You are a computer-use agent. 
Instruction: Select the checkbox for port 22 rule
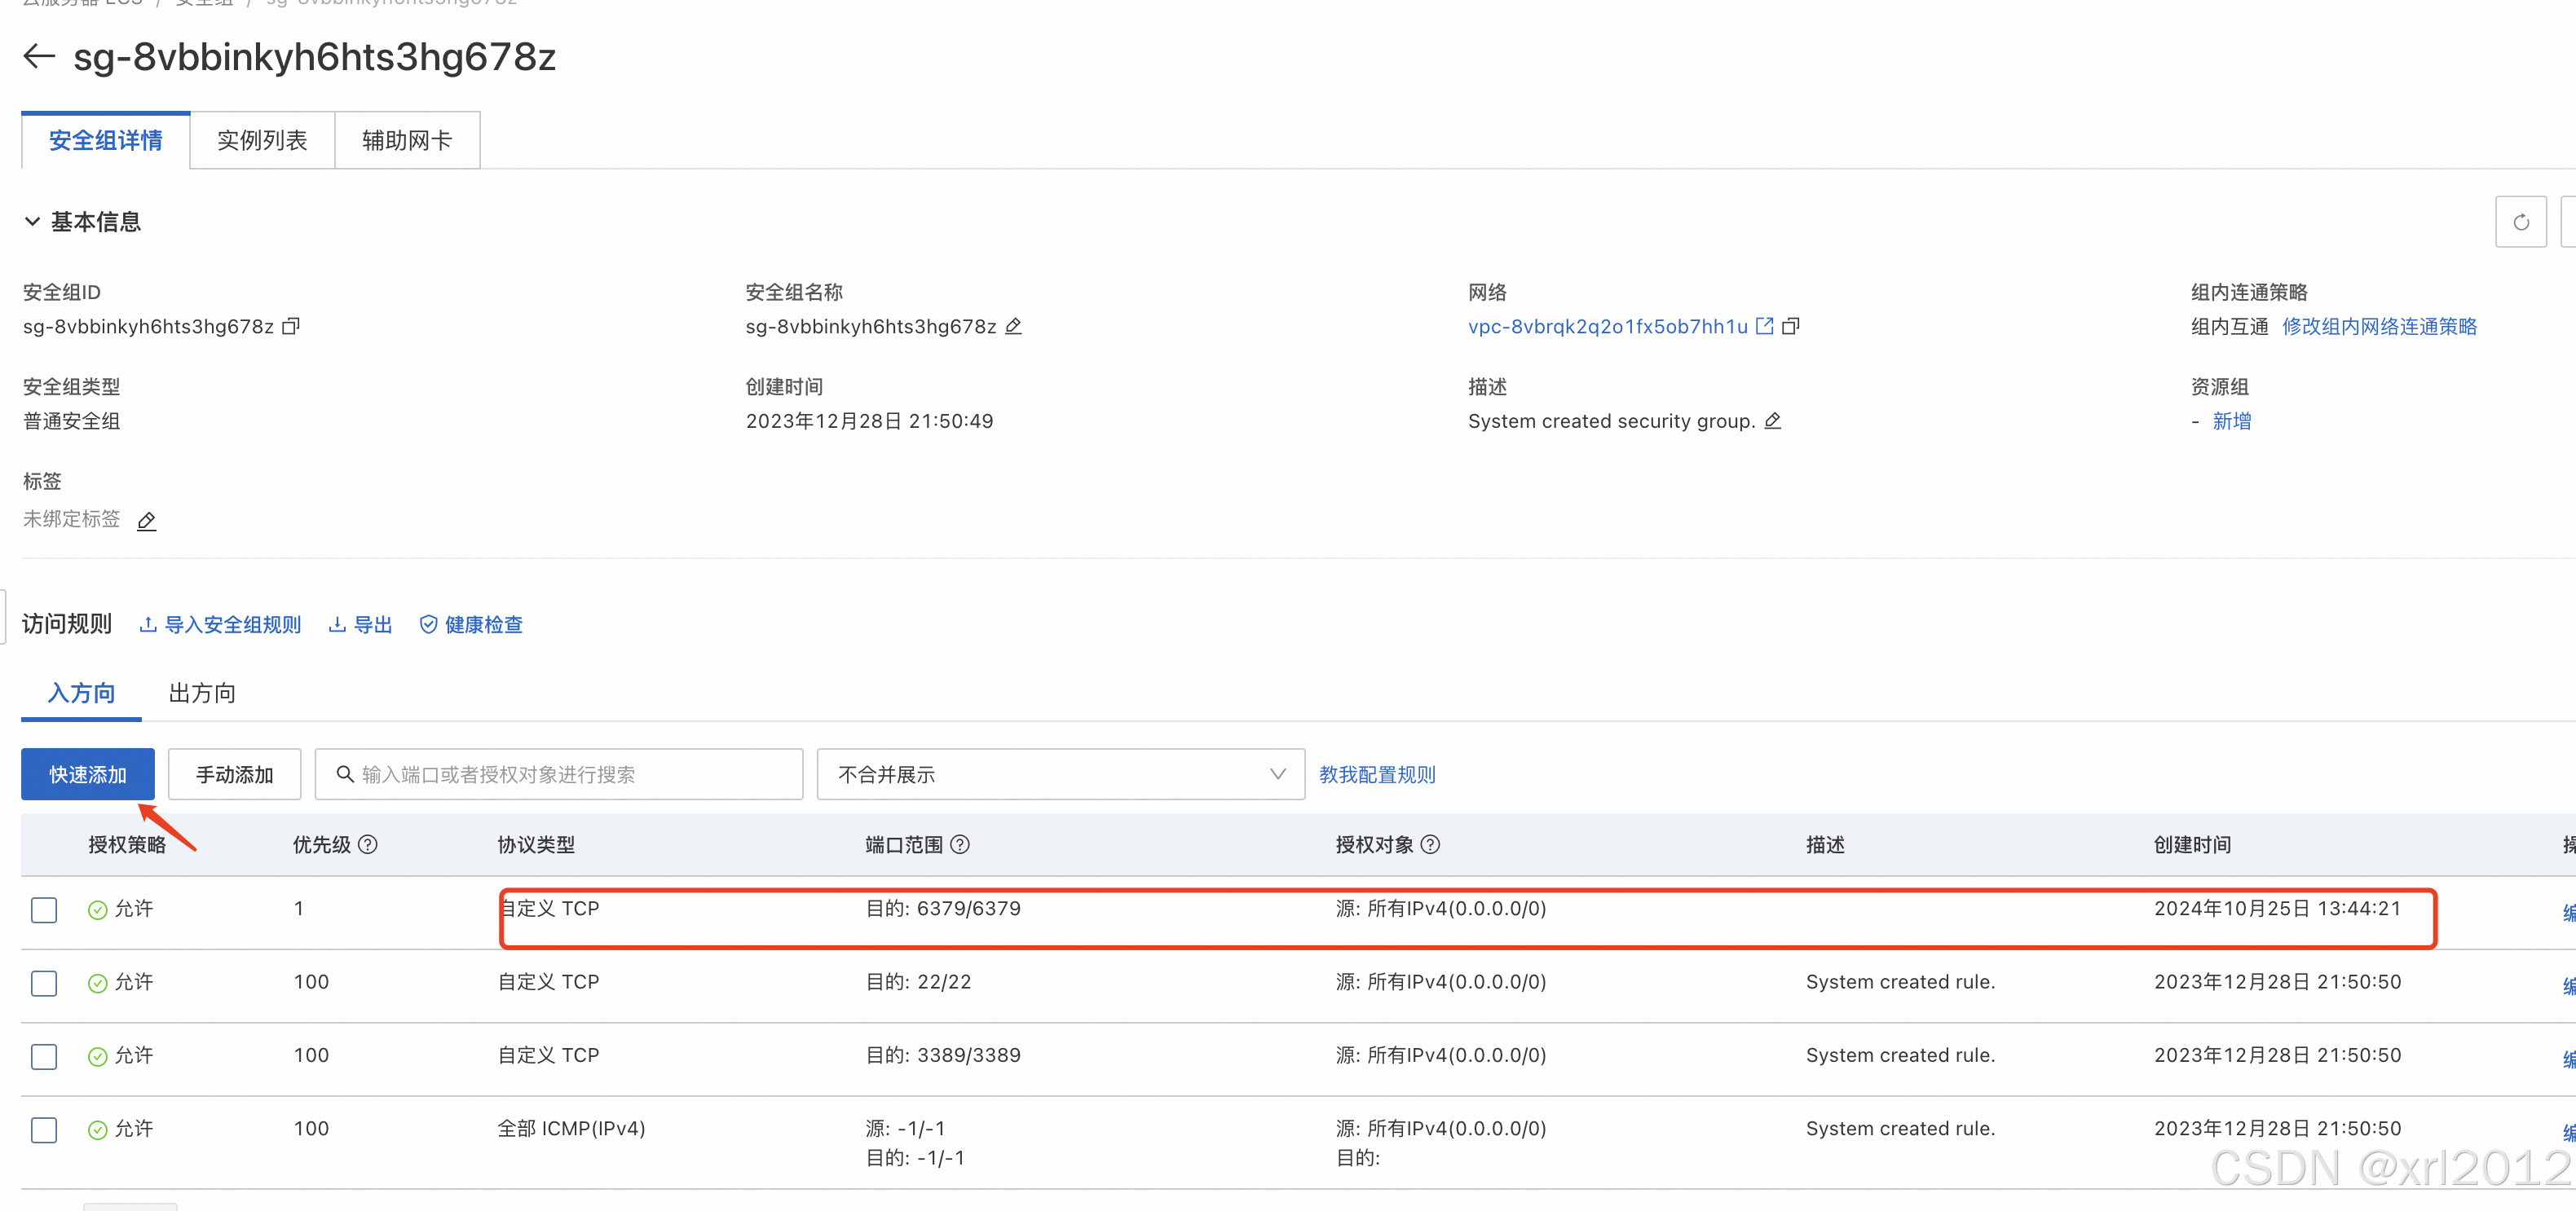[x=44, y=983]
